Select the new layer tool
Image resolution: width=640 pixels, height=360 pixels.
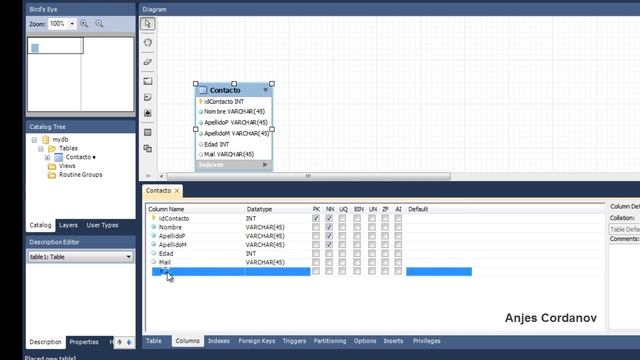[148, 81]
